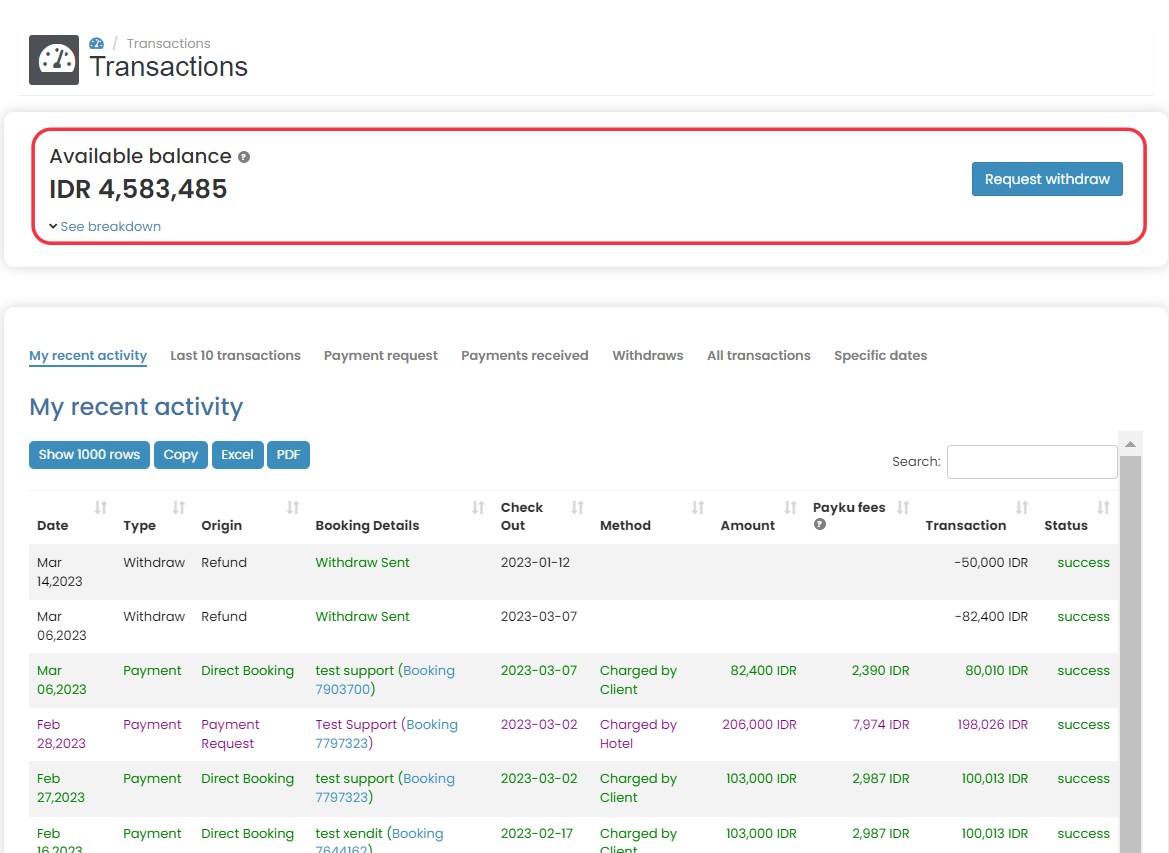Click success status in Mar 14 row
The height and width of the screenshot is (853, 1169).
(x=1083, y=562)
